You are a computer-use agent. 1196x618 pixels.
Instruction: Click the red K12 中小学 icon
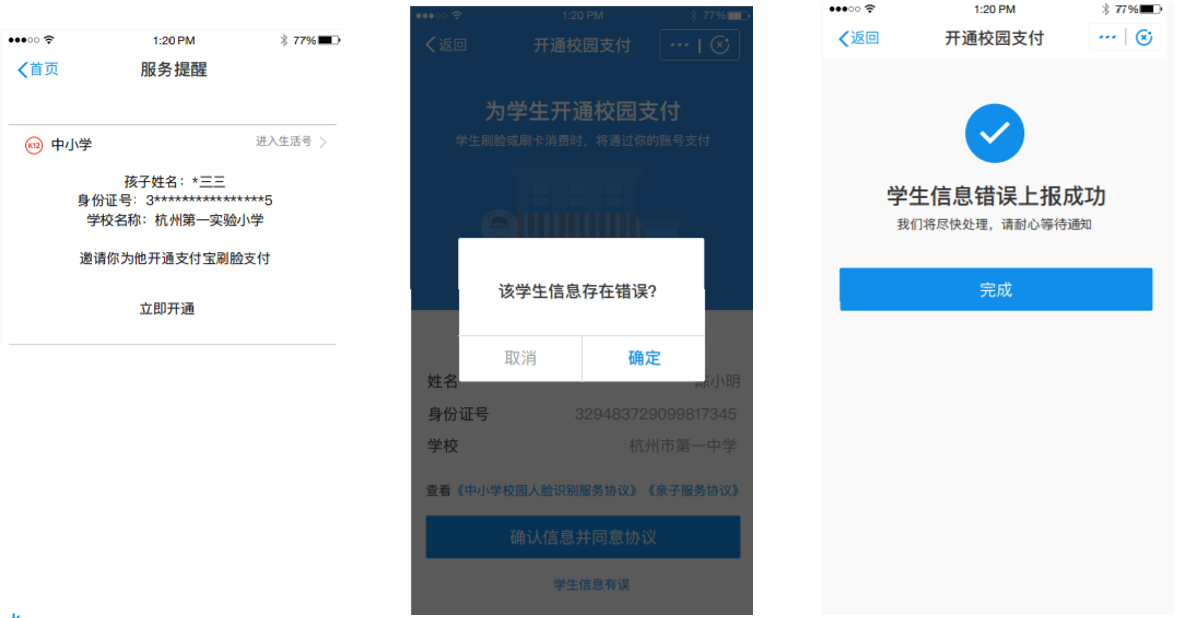pos(34,145)
